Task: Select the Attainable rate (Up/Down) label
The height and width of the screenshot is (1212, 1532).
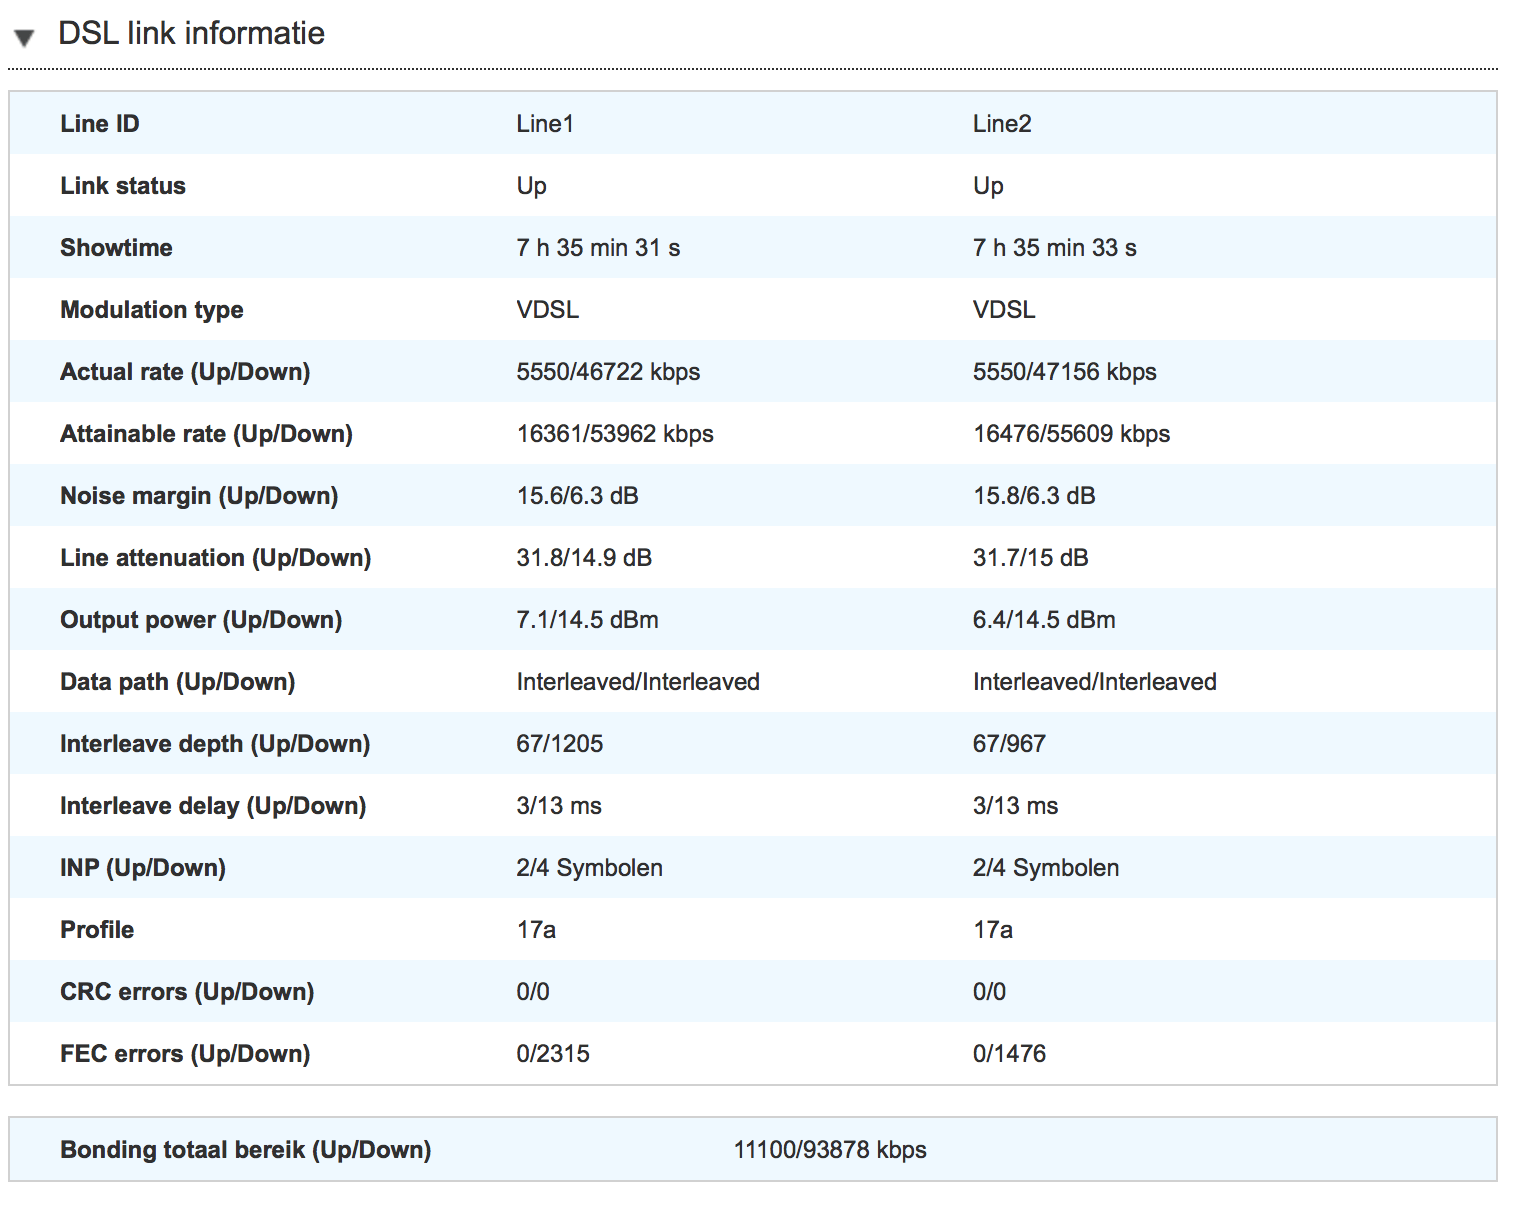Action: 206,434
